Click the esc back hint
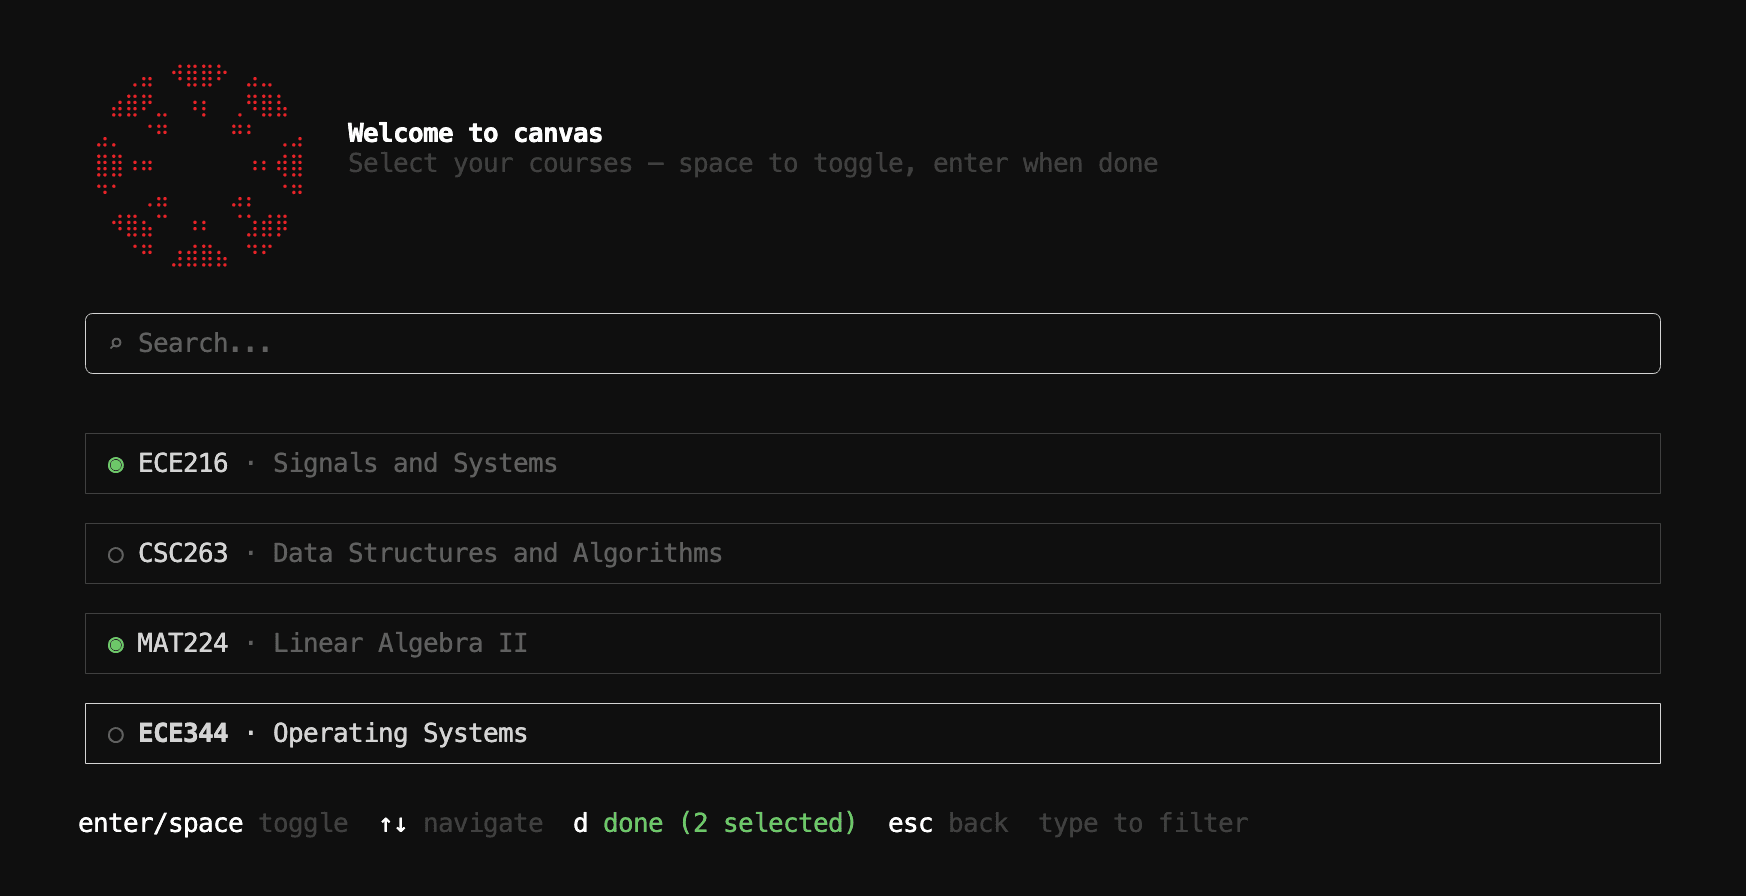Screen dimensions: 1746x896 pos(948,823)
